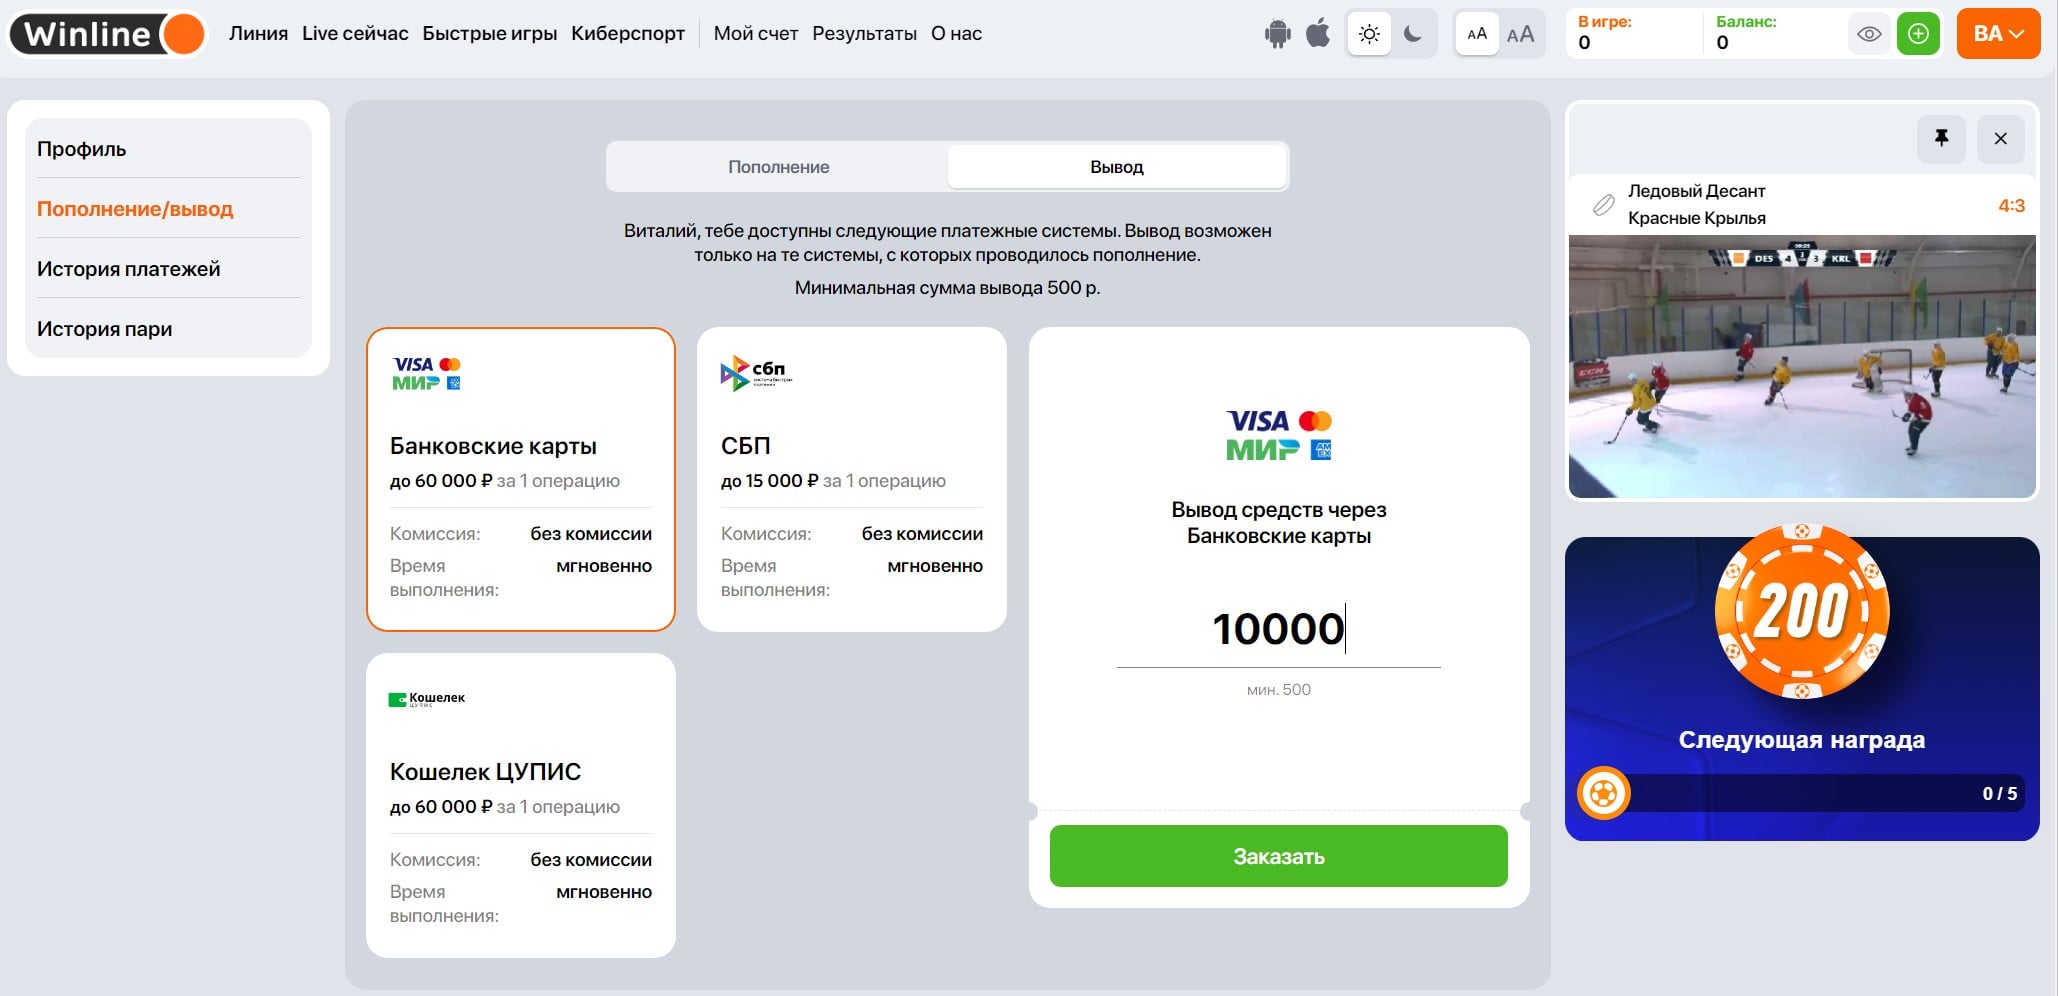Screen dimensions: 2058x996
Task: Click the reward progress bar showing 0/5
Action: click(x=1820, y=794)
